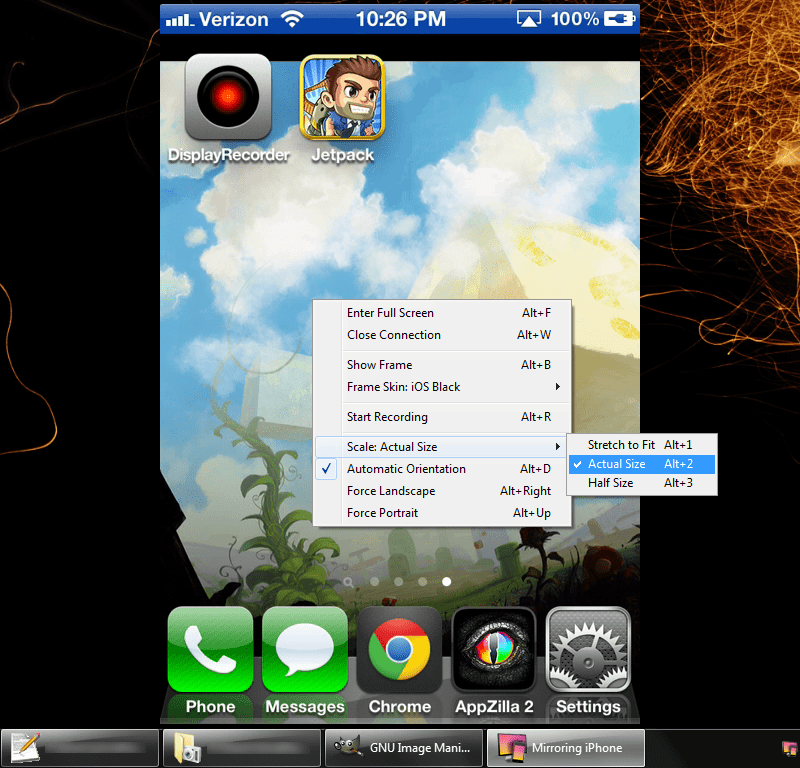This screenshot has width=800, height=768.
Task: Click the system tray mirroring icon
Action: [790, 749]
